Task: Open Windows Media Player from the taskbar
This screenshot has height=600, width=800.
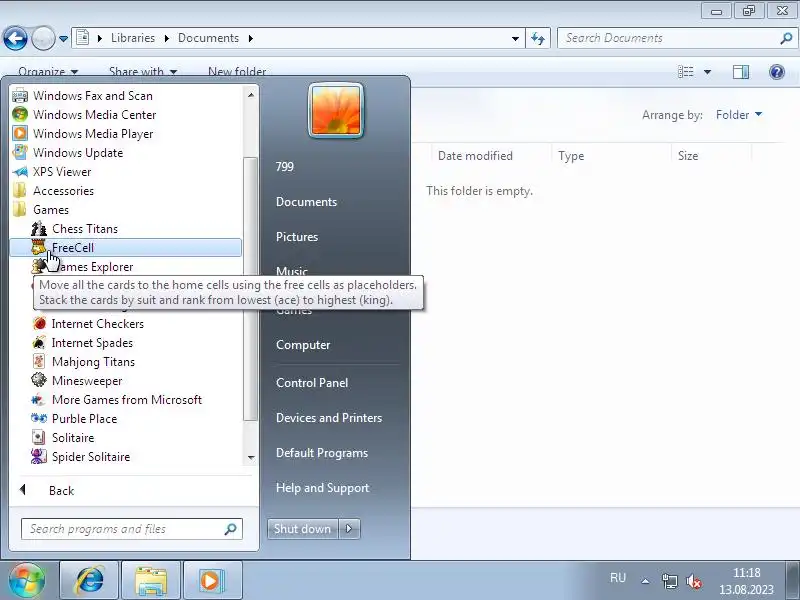Action: coord(212,581)
